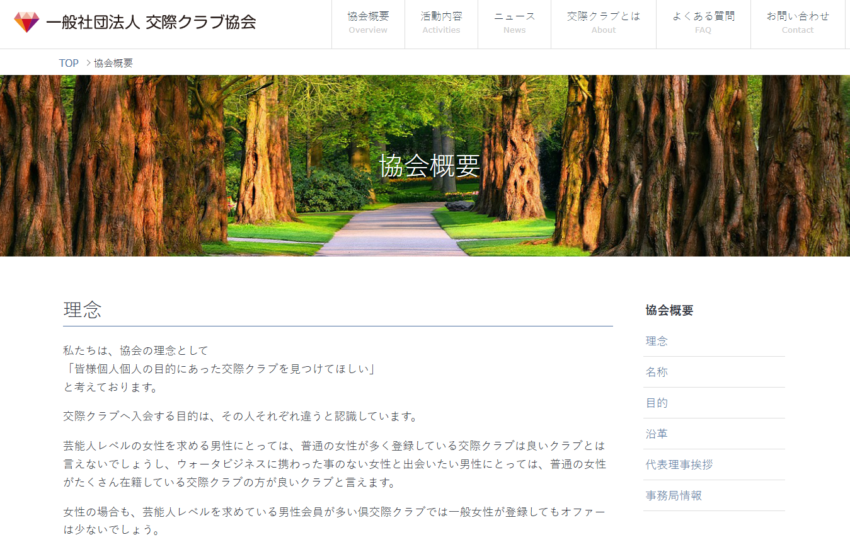Open 代表理事挨拶 in the sidebar
The height and width of the screenshot is (542, 850).
click(x=679, y=465)
